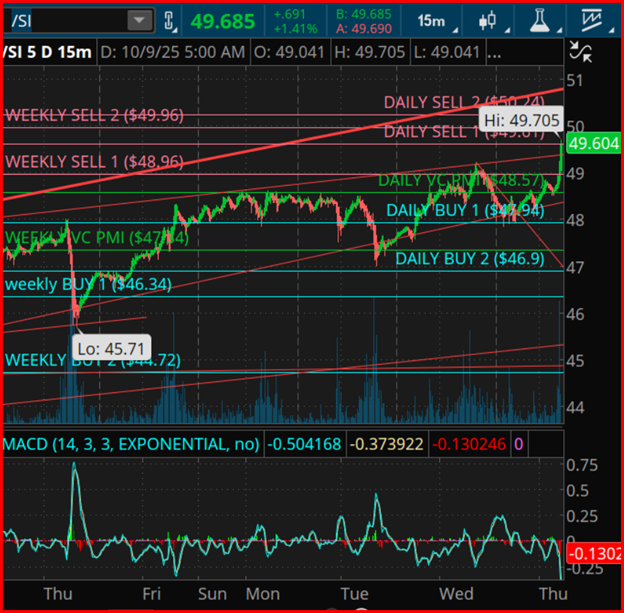Open the Drawings tool menu
The image size is (624, 613).
click(x=599, y=20)
